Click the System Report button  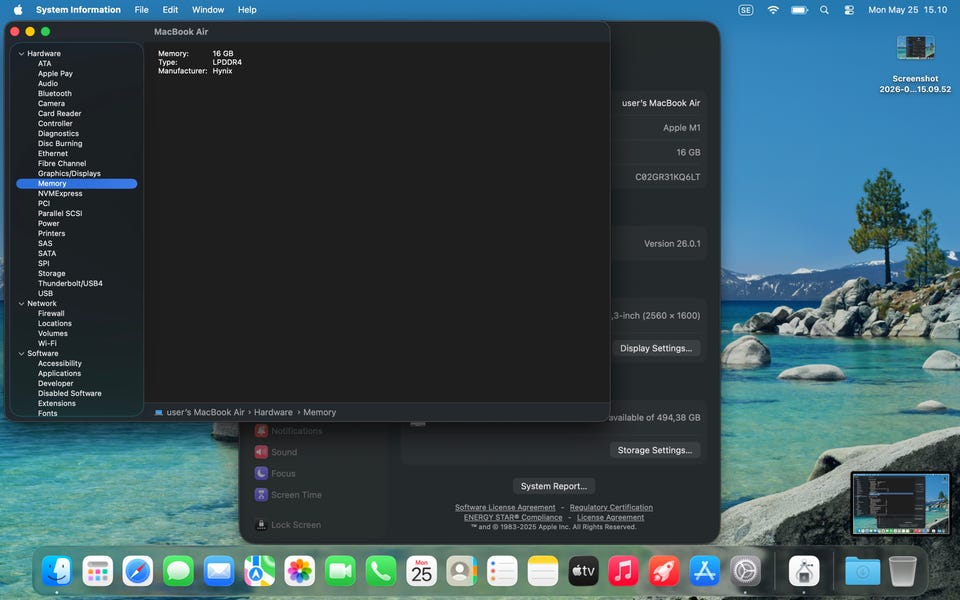553,486
